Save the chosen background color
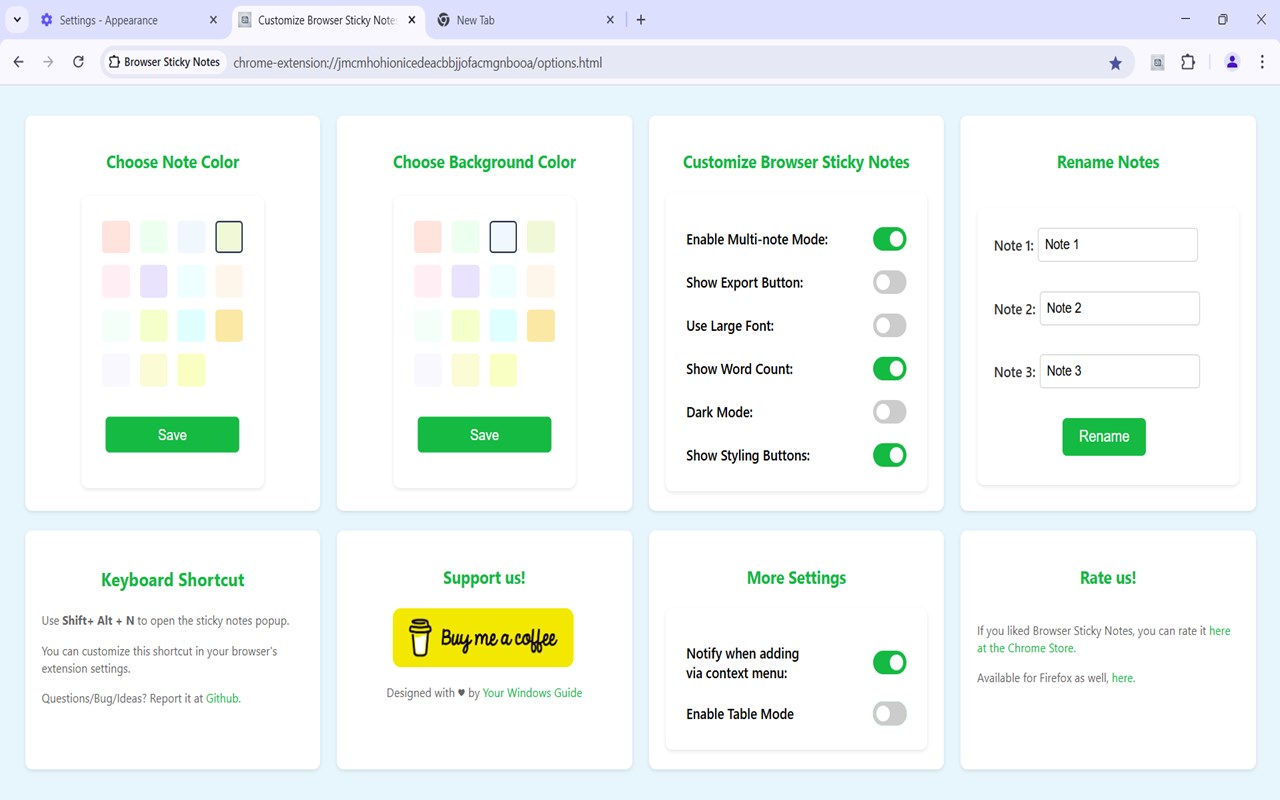 click(x=484, y=435)
